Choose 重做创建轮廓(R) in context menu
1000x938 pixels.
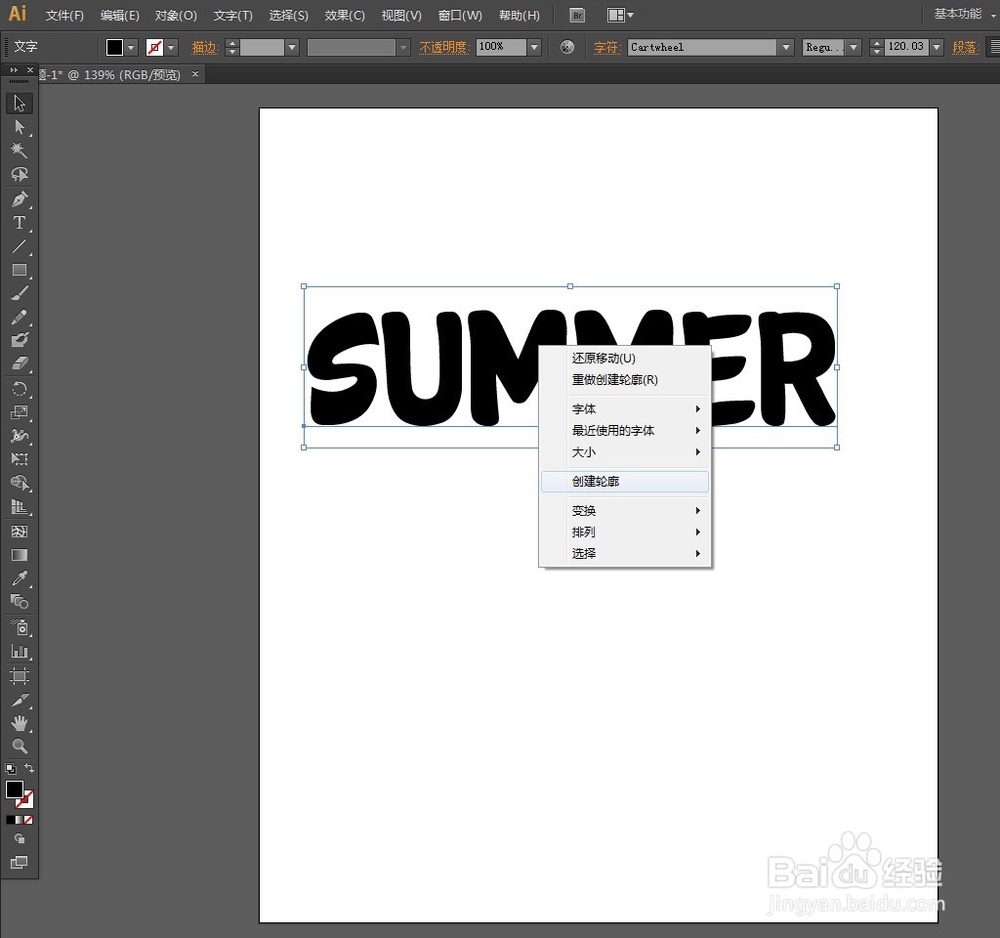coord(625,380)
